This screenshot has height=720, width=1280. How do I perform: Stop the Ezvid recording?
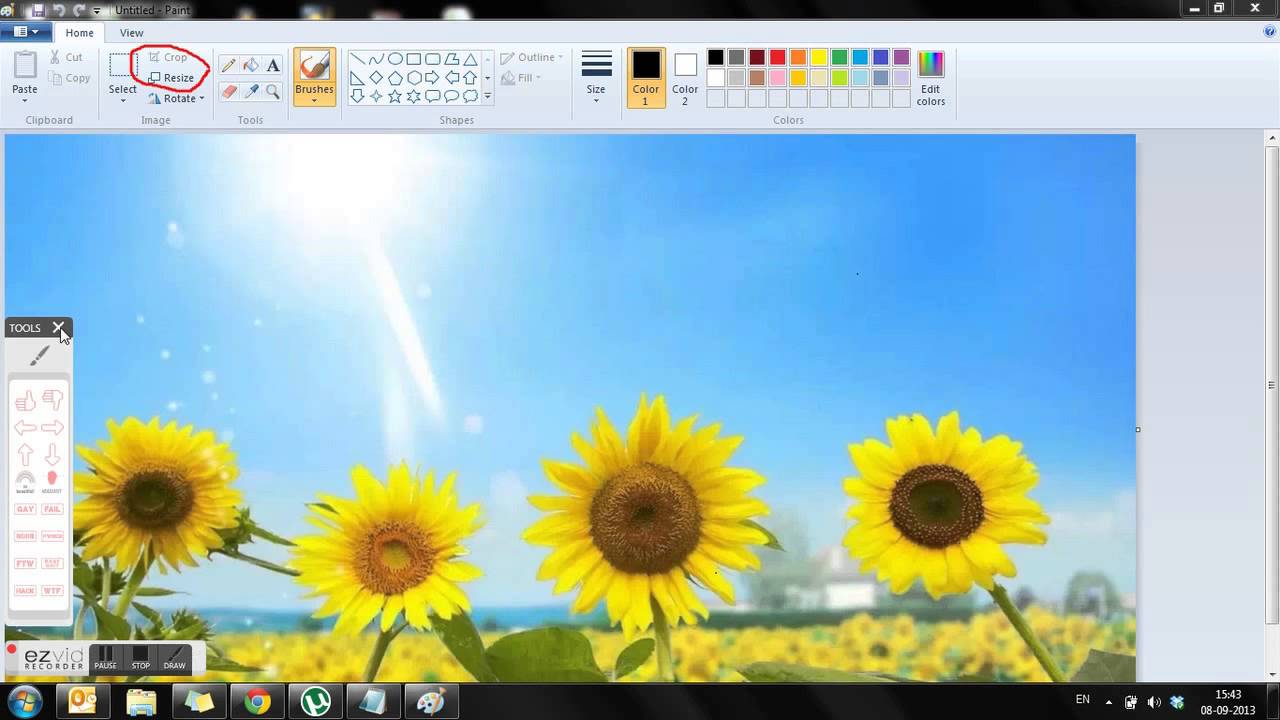pos(141,658)
